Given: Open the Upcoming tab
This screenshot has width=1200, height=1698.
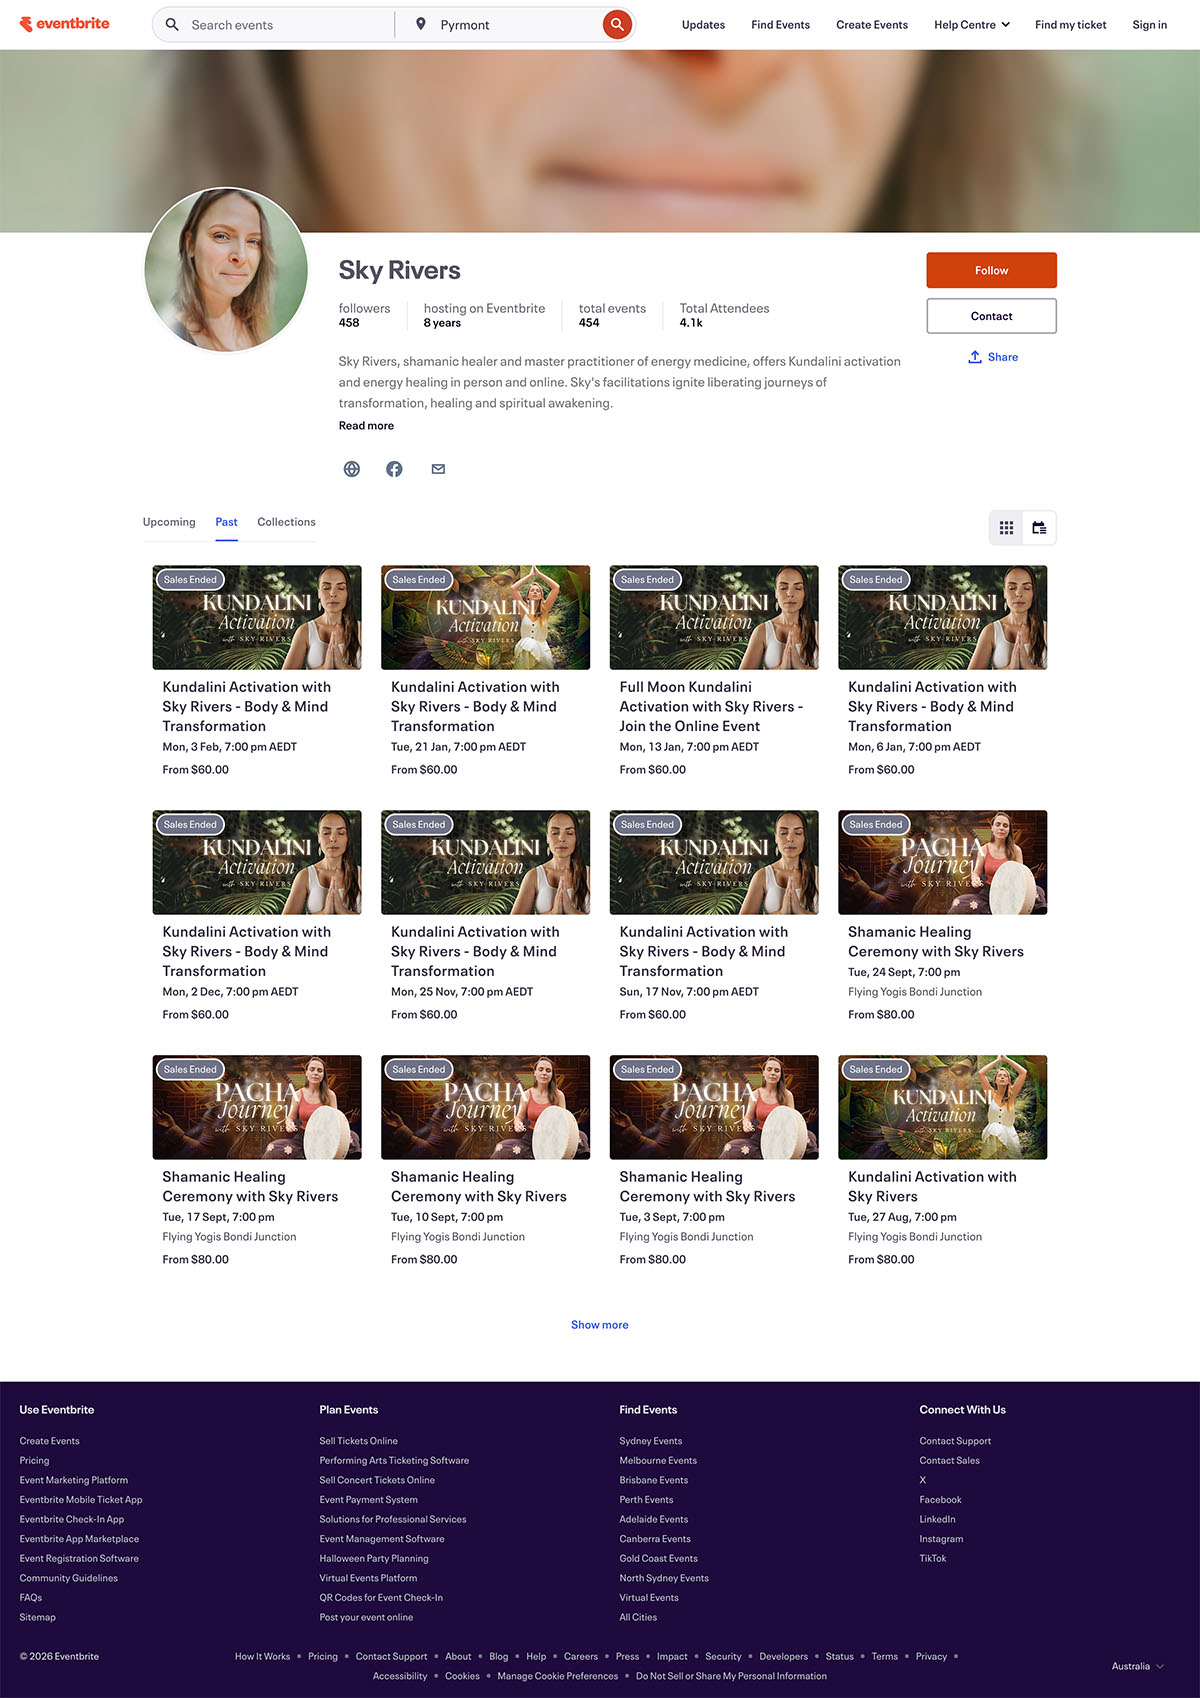Looking at the screenshot, I should click(169, 522).
